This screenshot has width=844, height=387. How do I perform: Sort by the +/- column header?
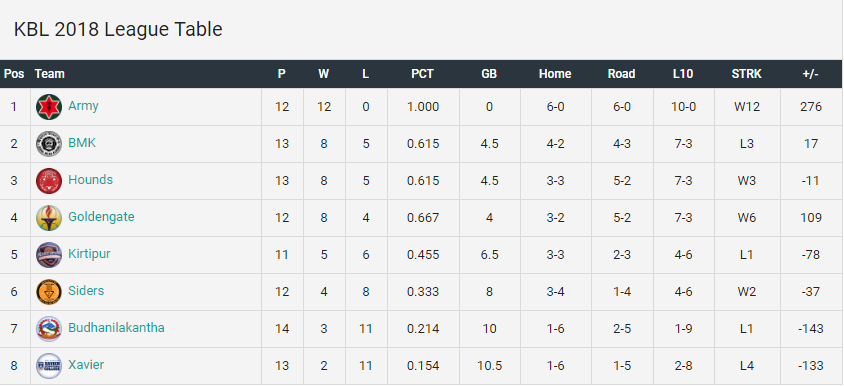click(x=811, y=74)
